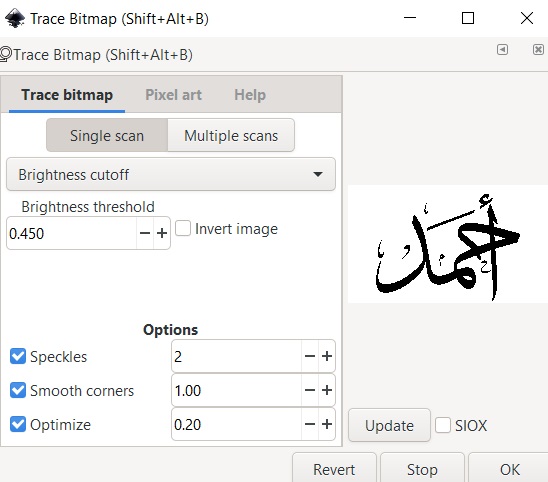Click the Revert button
548x482 pixels.
tap(334, 469)
